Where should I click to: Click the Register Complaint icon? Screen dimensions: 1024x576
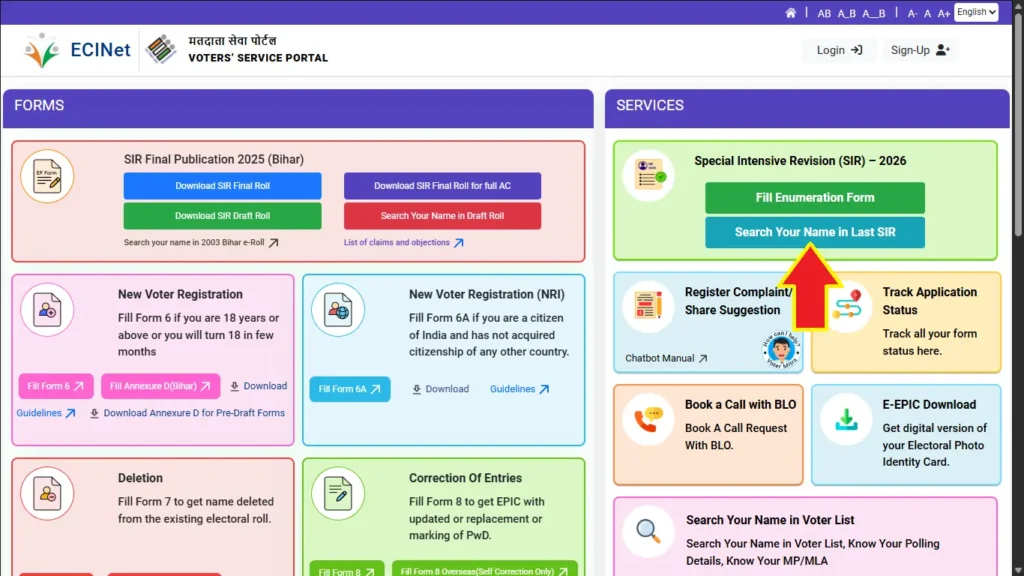(x=648, y=306)
